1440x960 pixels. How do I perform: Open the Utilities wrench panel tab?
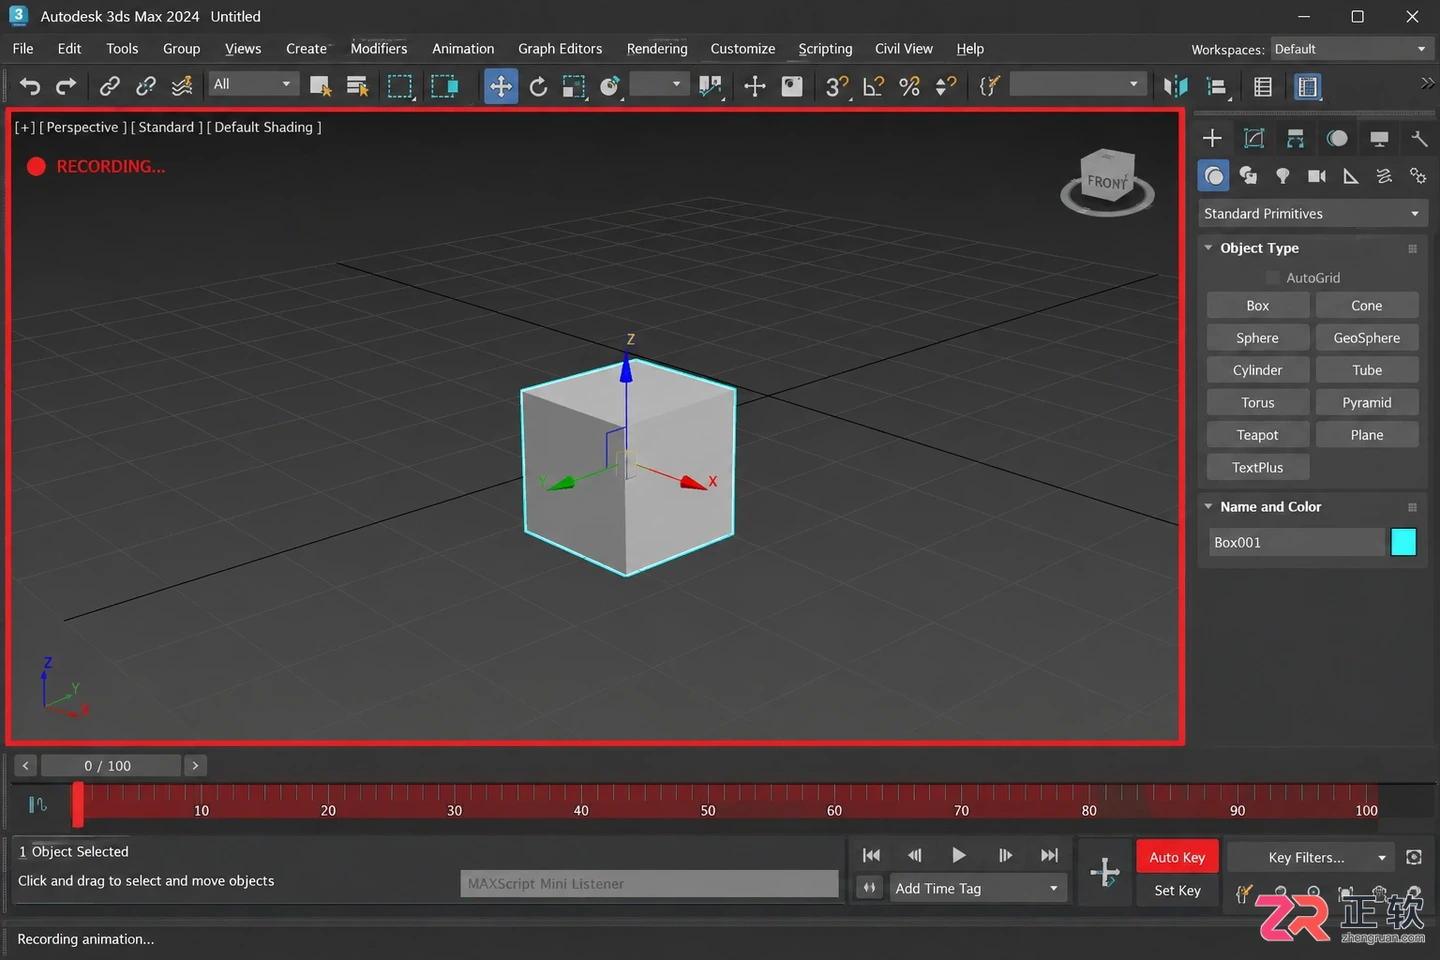[1419, 138]
